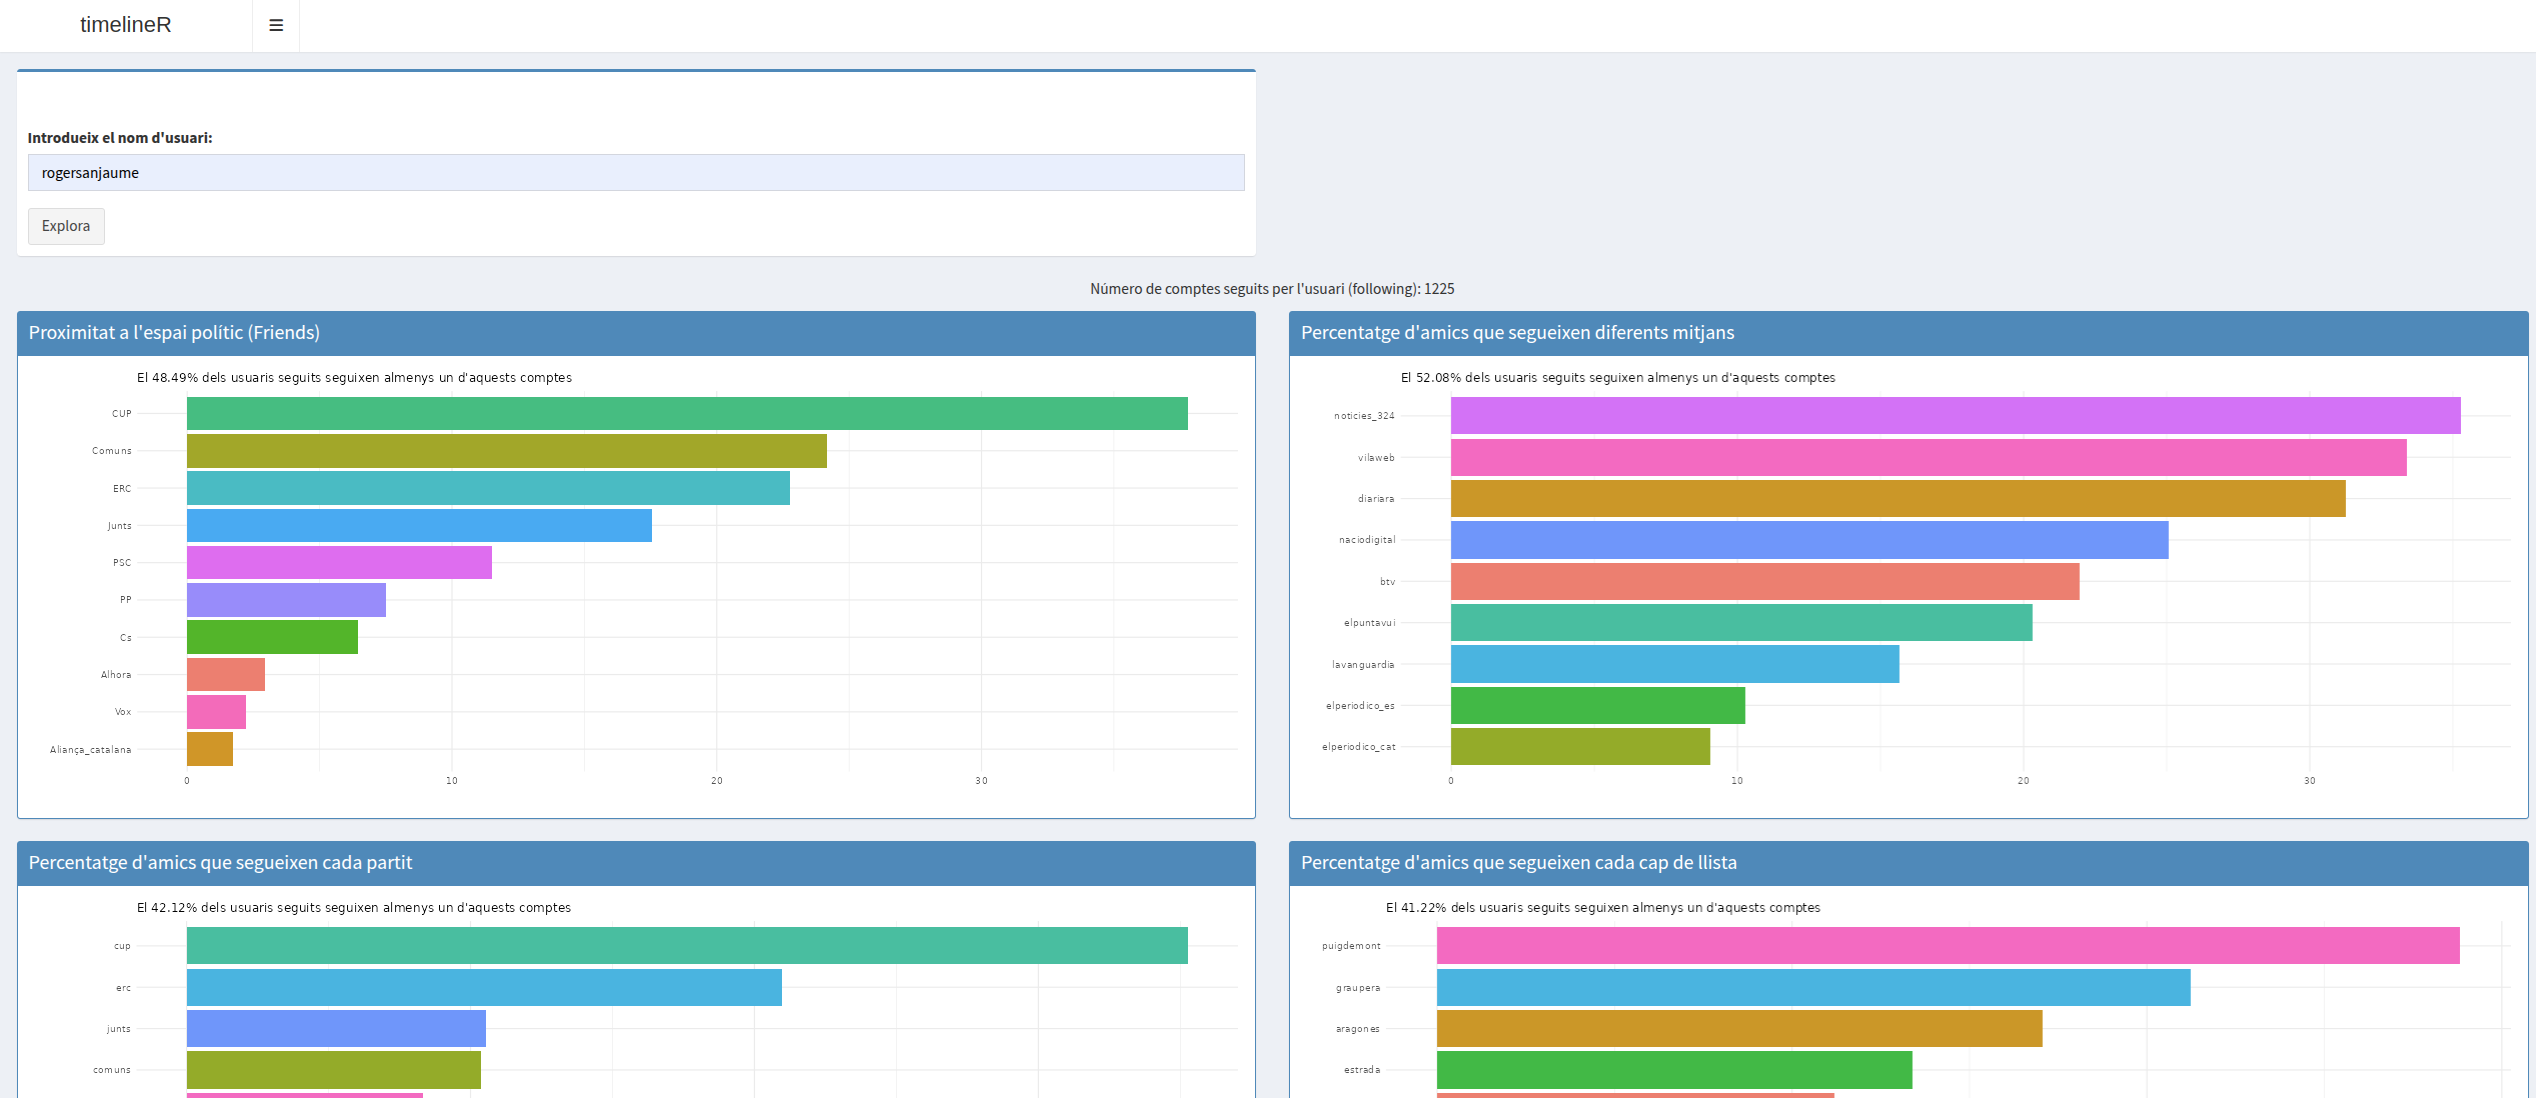Select the naciodigital blue bar
This screenshot has width=2536, height=1098.
coord(1808,540)
